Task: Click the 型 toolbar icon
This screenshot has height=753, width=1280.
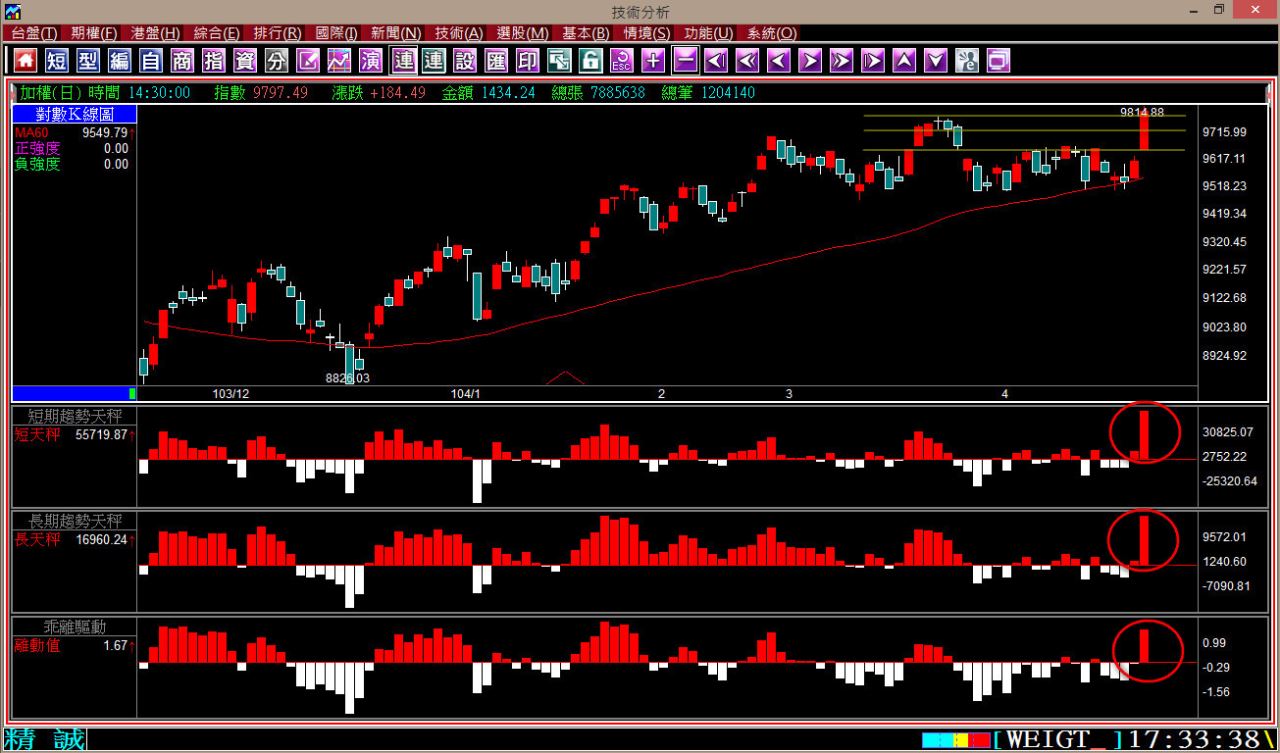Action: click(x=88, y=61)
